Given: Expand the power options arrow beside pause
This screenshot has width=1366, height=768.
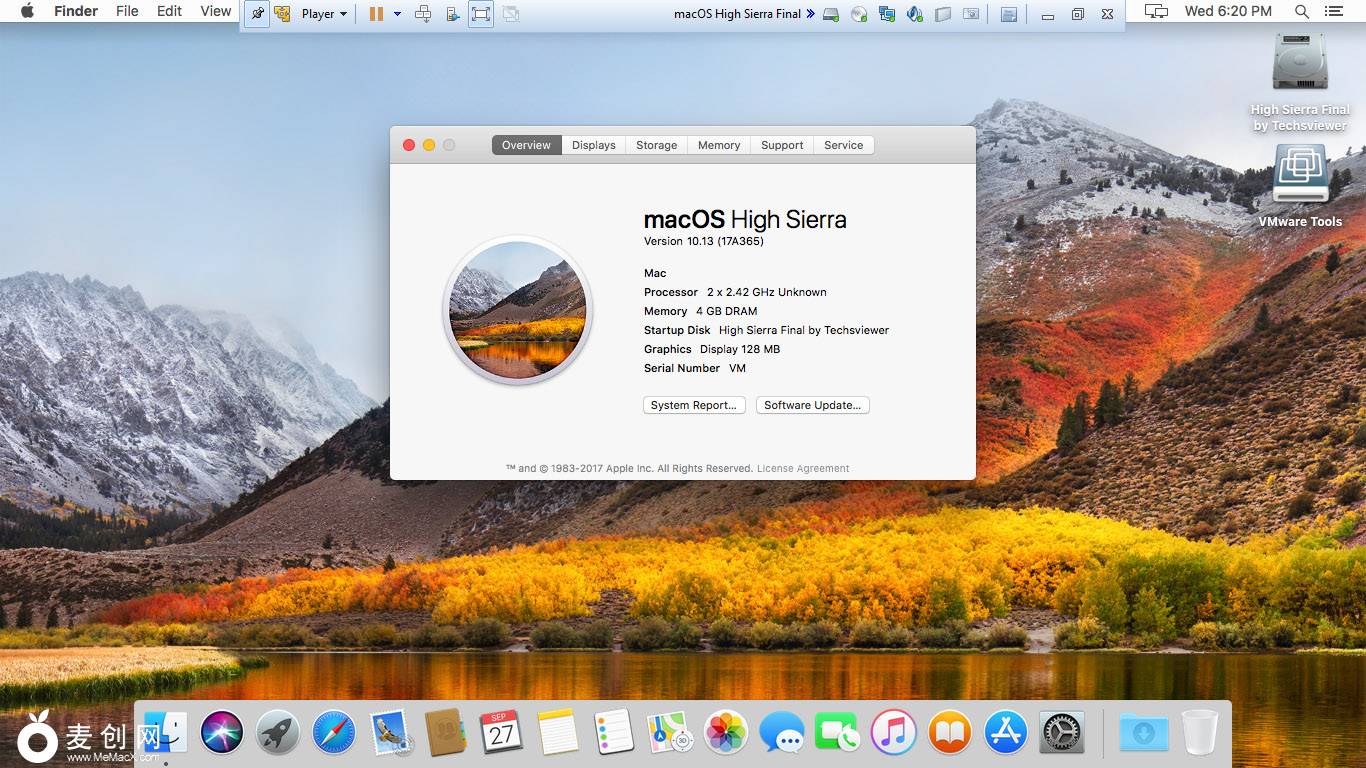Looking at the screenshot, I should tap(397, 14).
